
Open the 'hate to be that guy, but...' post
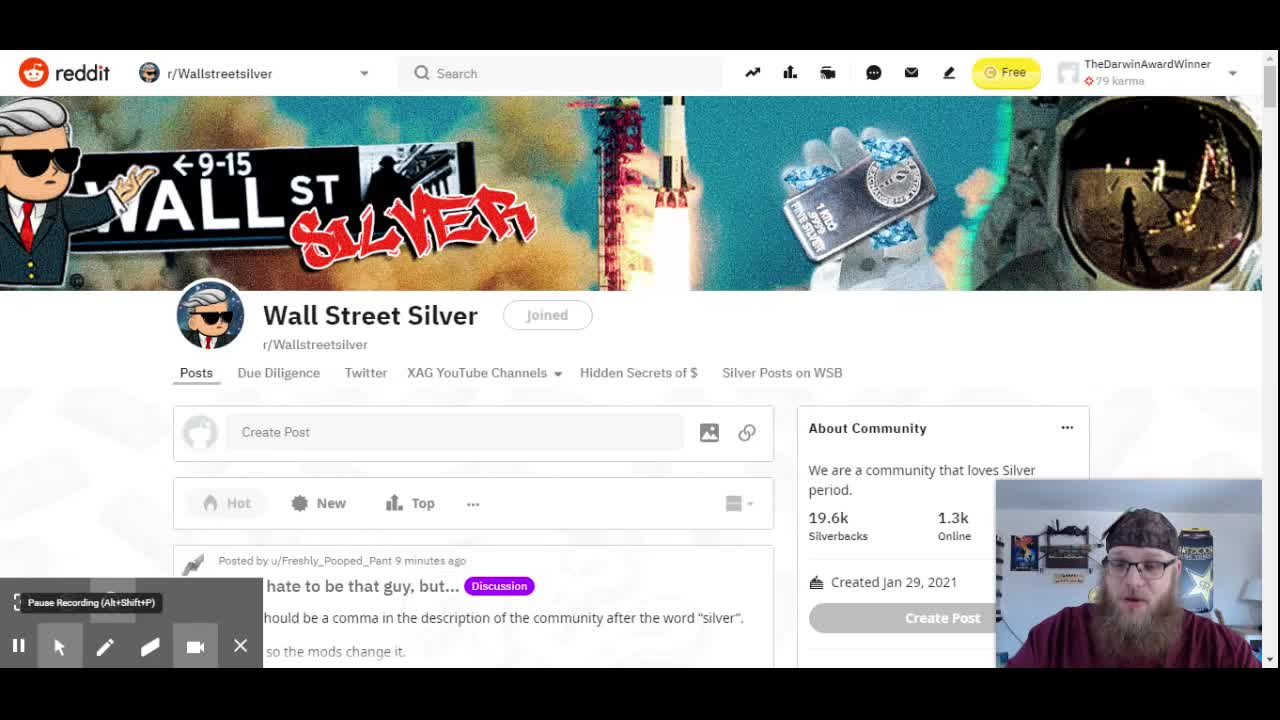coord(362,586)
